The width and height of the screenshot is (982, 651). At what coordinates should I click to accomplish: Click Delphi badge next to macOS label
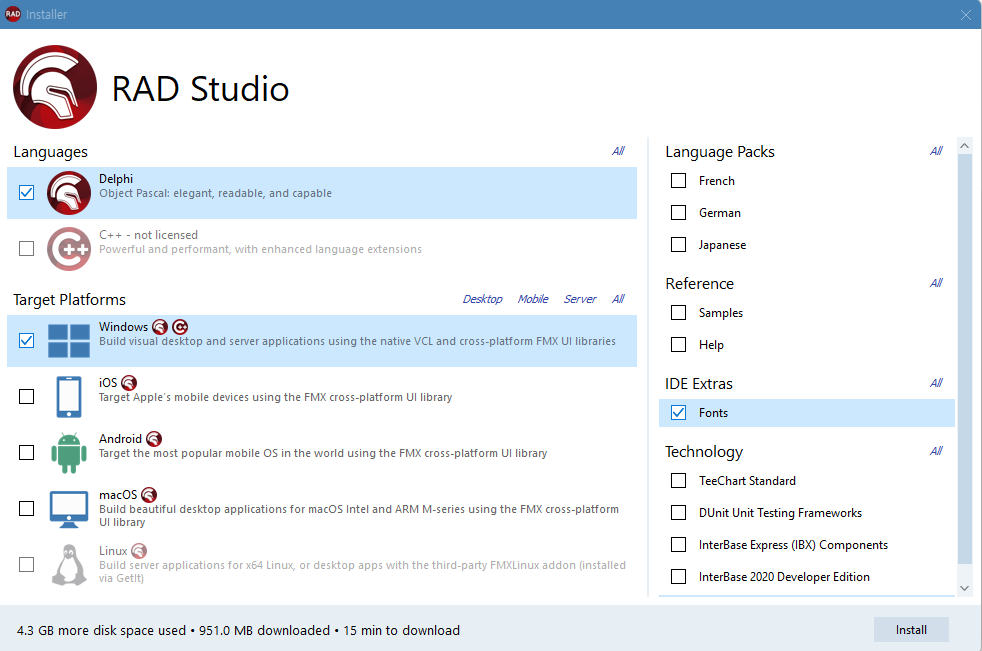tap(149, 495)
